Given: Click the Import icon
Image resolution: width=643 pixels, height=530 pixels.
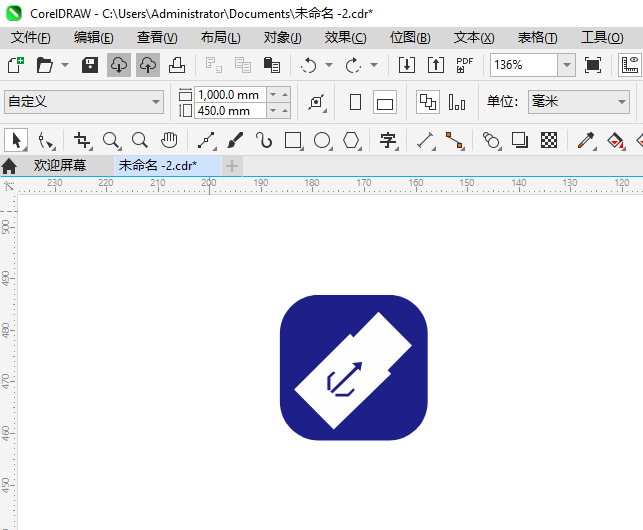Looking at the screenshot, I should coord(407,65).
